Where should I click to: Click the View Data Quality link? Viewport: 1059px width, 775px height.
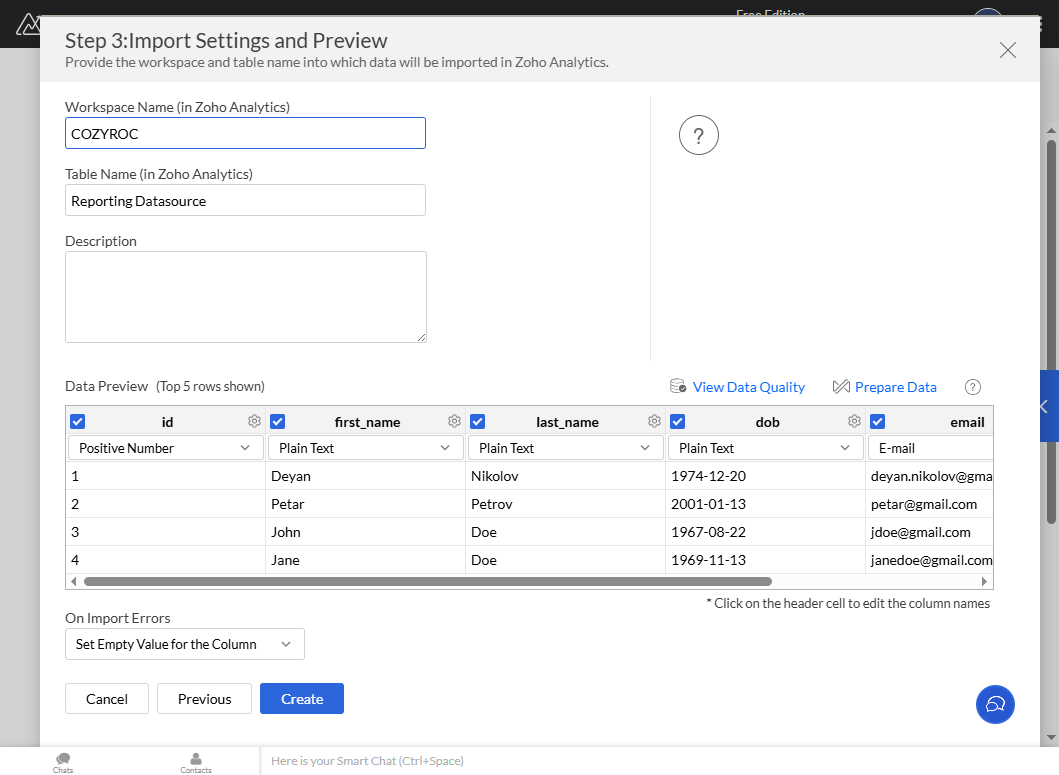point(748,387)
